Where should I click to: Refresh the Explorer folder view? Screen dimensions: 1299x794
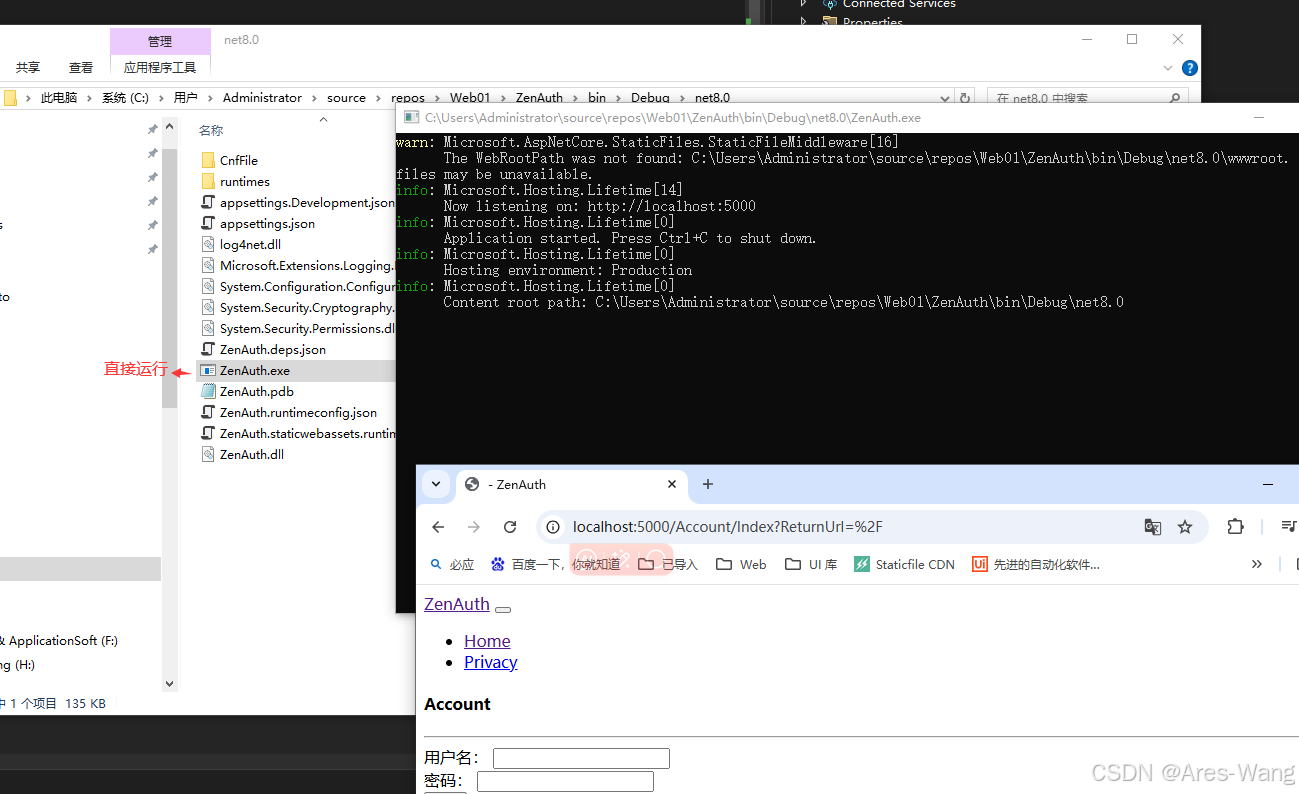965,98
